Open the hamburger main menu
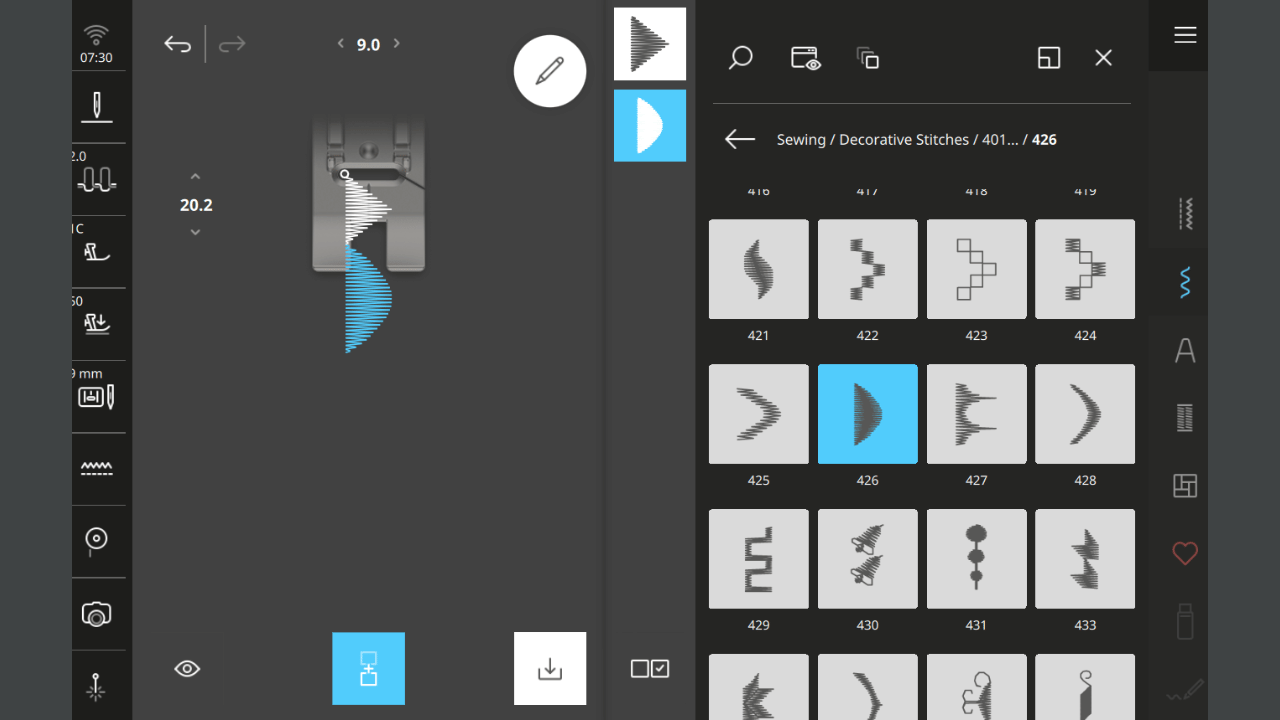 [x=1185, y=35]
